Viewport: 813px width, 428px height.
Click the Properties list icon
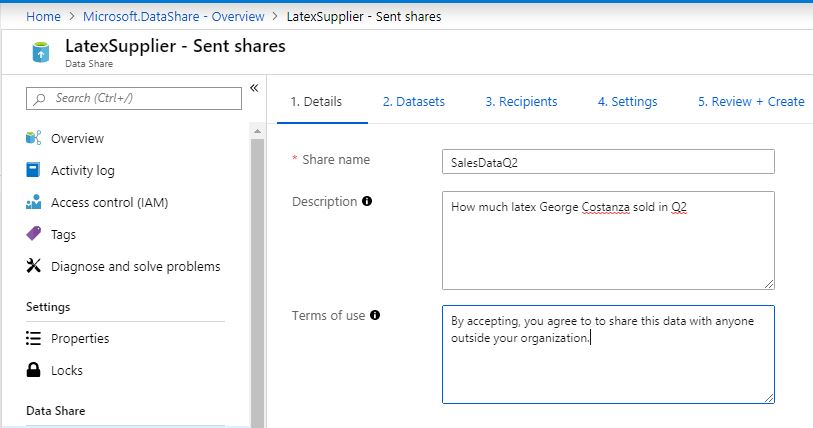click(x=33, y=338)
